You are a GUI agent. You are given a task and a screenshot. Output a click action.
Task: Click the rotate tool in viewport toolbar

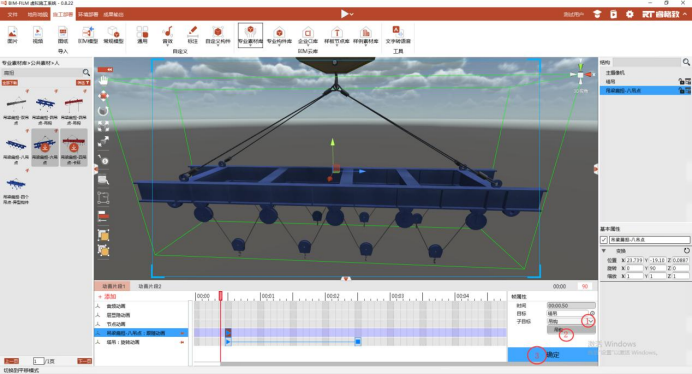103,110
